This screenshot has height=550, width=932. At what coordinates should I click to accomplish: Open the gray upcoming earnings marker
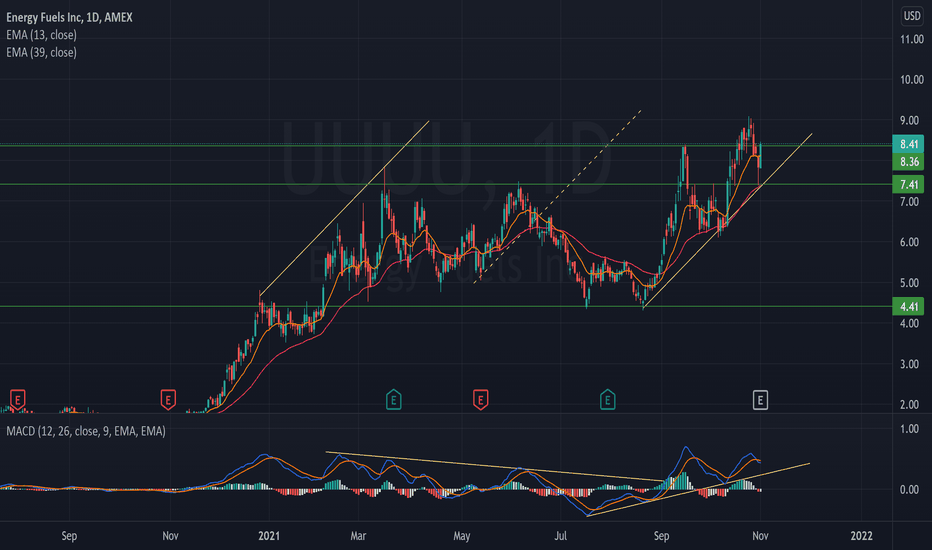(x=760, y=400)
